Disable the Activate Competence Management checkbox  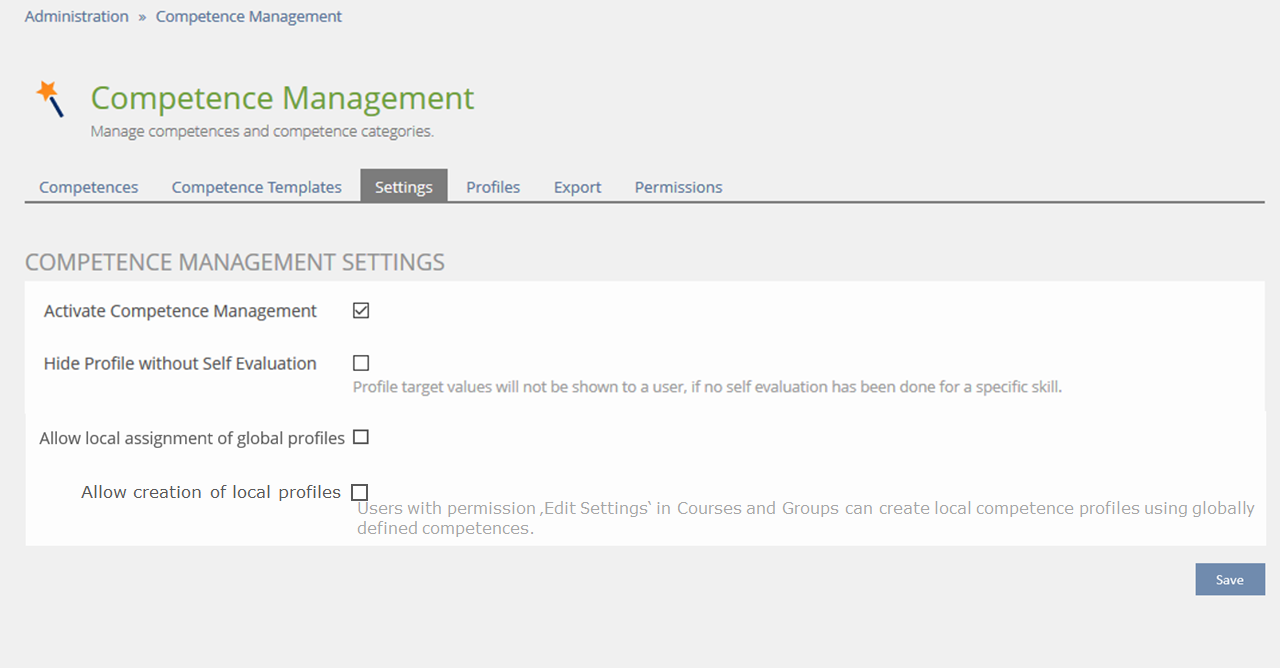pyautogui.click(x=361, y=311)
